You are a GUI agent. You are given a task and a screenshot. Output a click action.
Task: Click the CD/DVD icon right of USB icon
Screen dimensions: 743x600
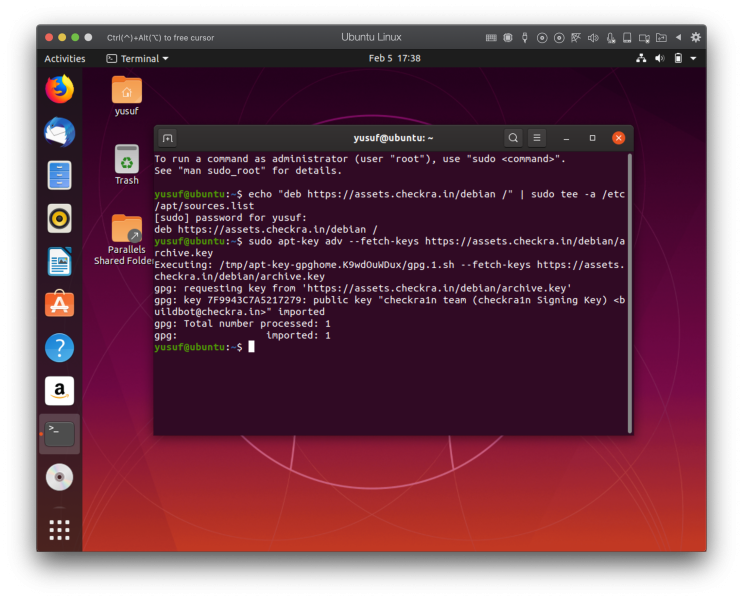click(x=542, y=38)
